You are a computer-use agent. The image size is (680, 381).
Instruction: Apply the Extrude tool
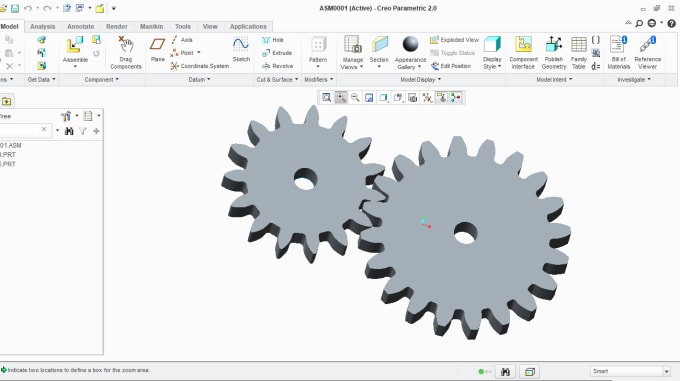(277, 53)
